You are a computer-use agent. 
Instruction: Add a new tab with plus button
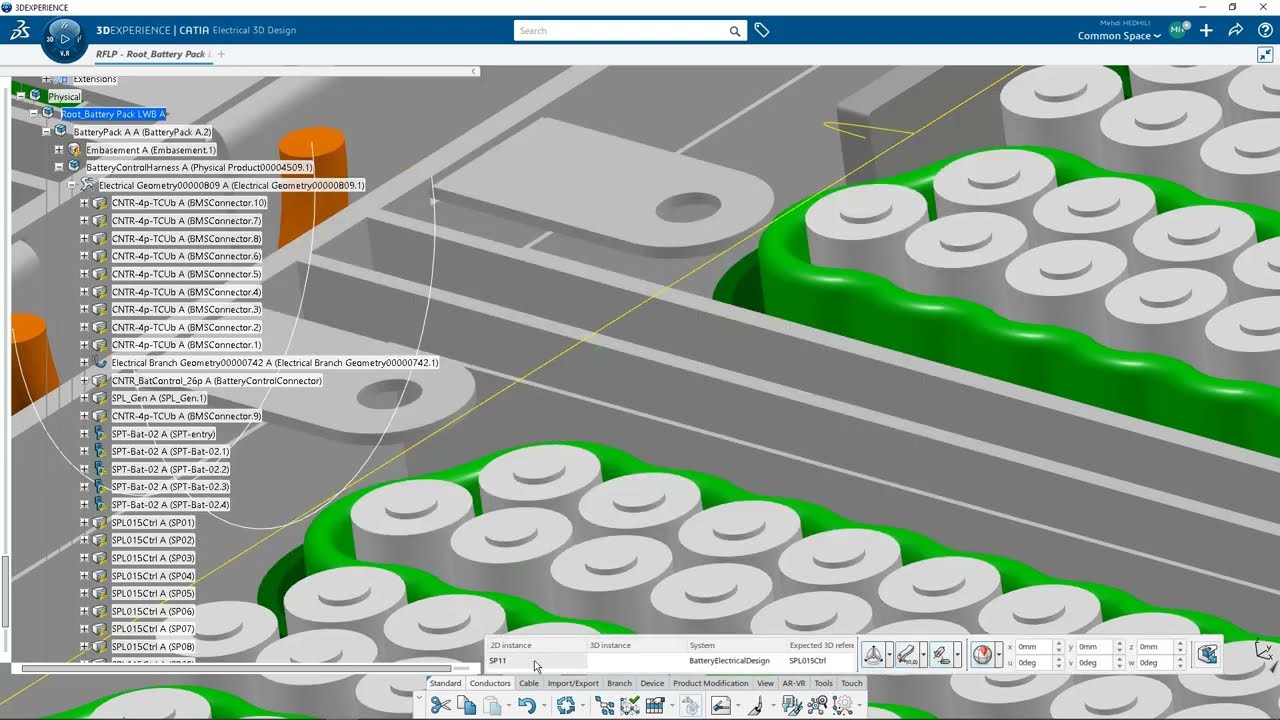click(221, 54)
